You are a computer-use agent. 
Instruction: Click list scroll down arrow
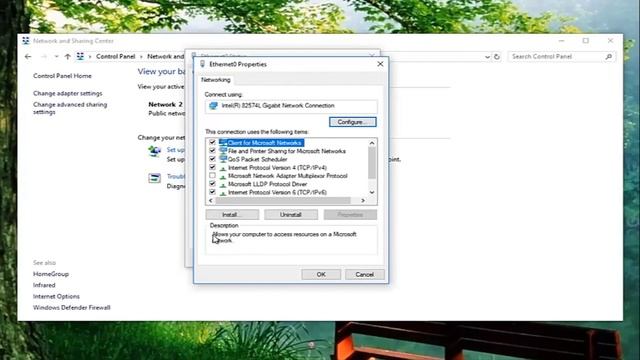(372, 192)
